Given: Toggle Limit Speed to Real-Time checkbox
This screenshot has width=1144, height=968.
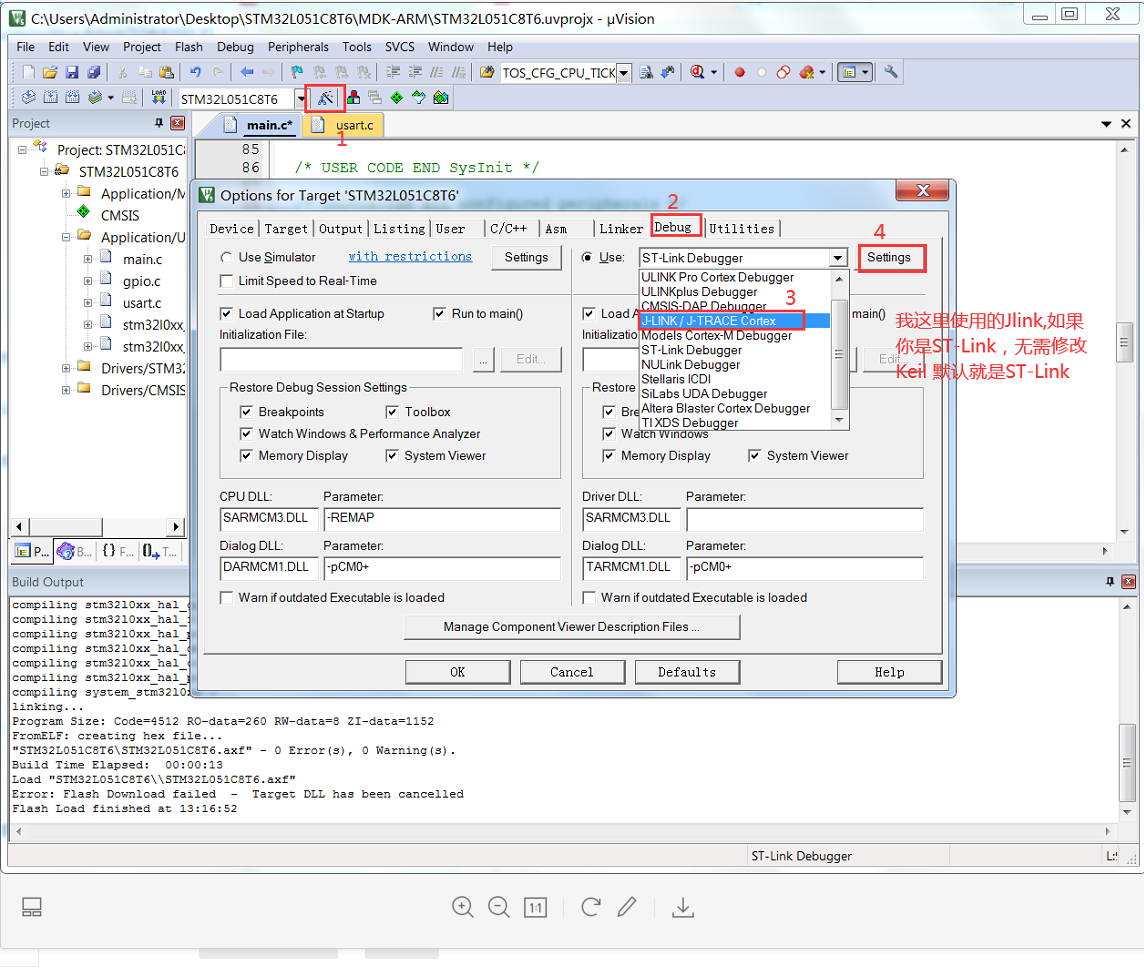Looking at the screenshot, I should (x=226, y=281).
